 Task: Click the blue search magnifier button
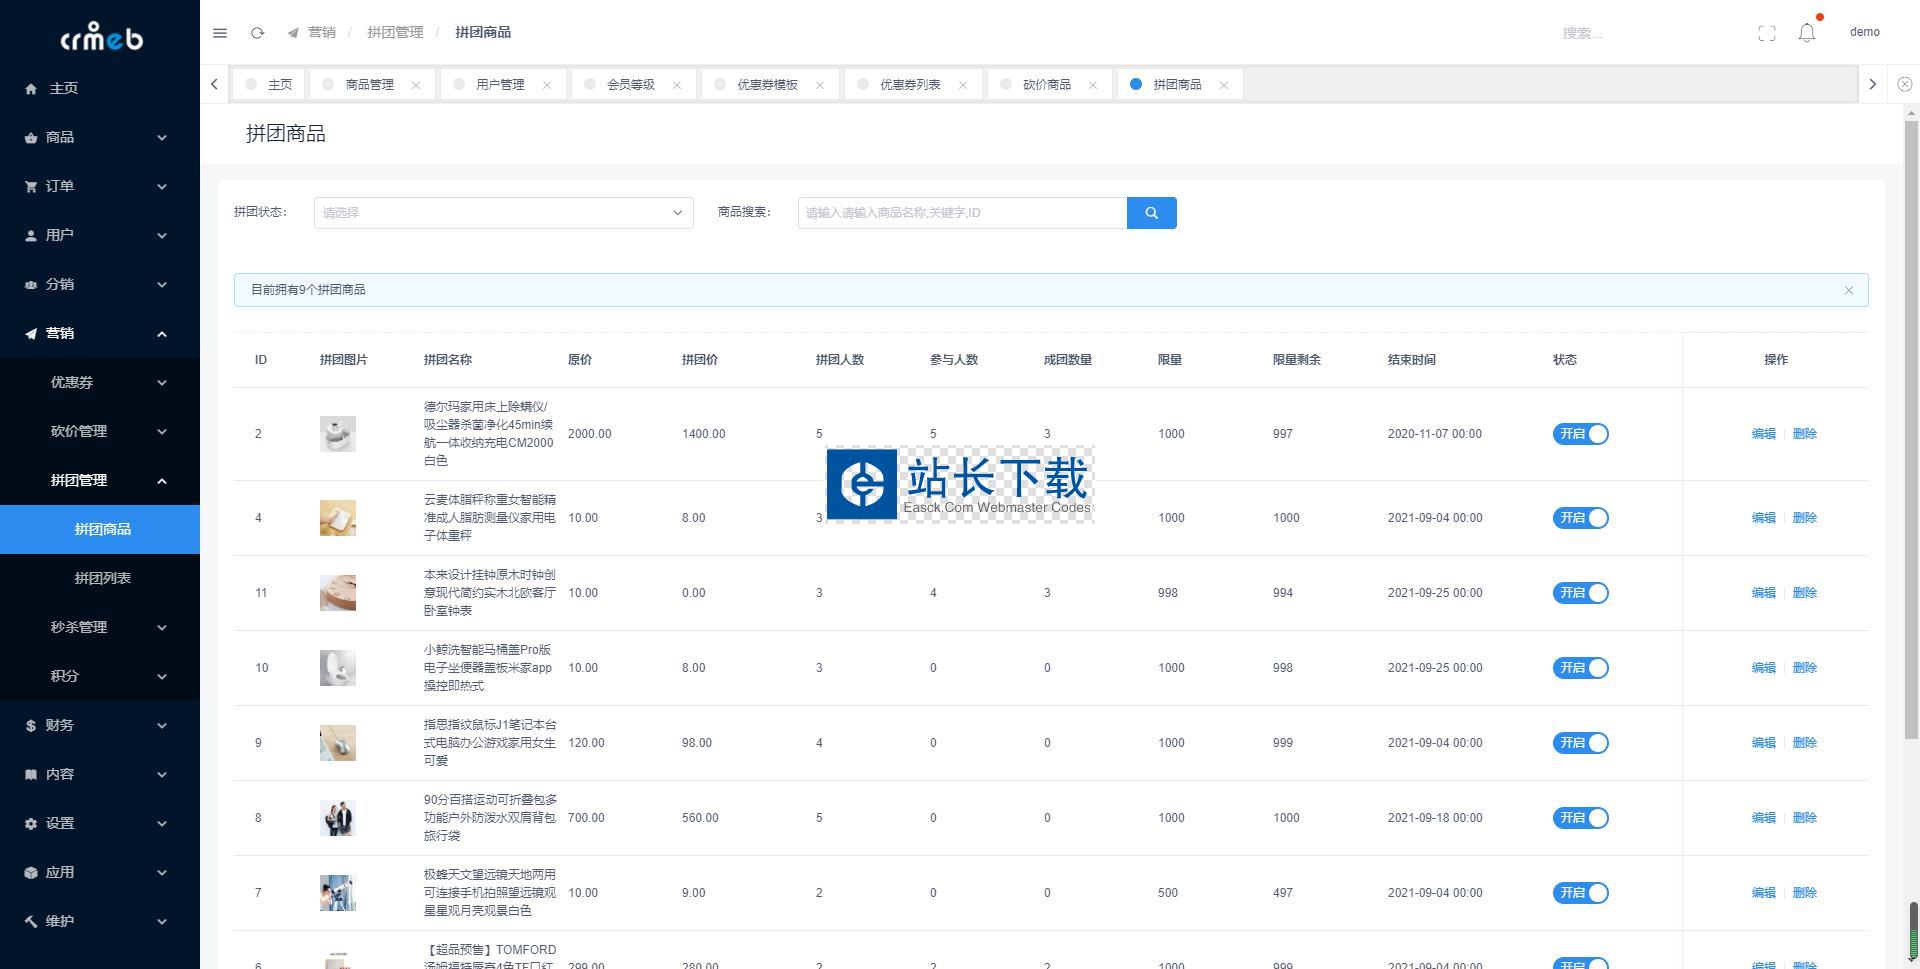click(x=1151, y=213)
